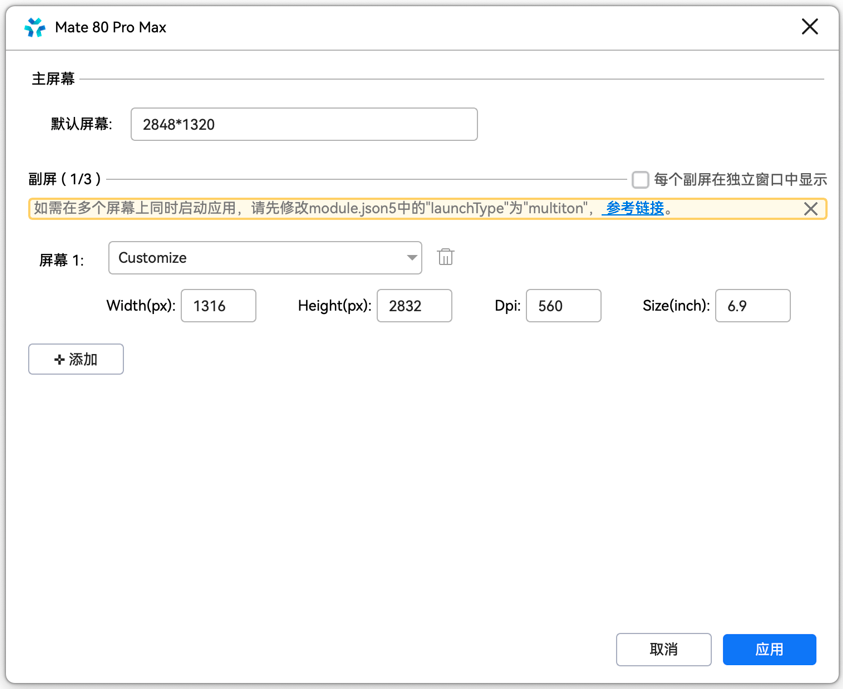
Task: Focus the default screen 2848*1320 field
Action: click(x=304, y=125)
